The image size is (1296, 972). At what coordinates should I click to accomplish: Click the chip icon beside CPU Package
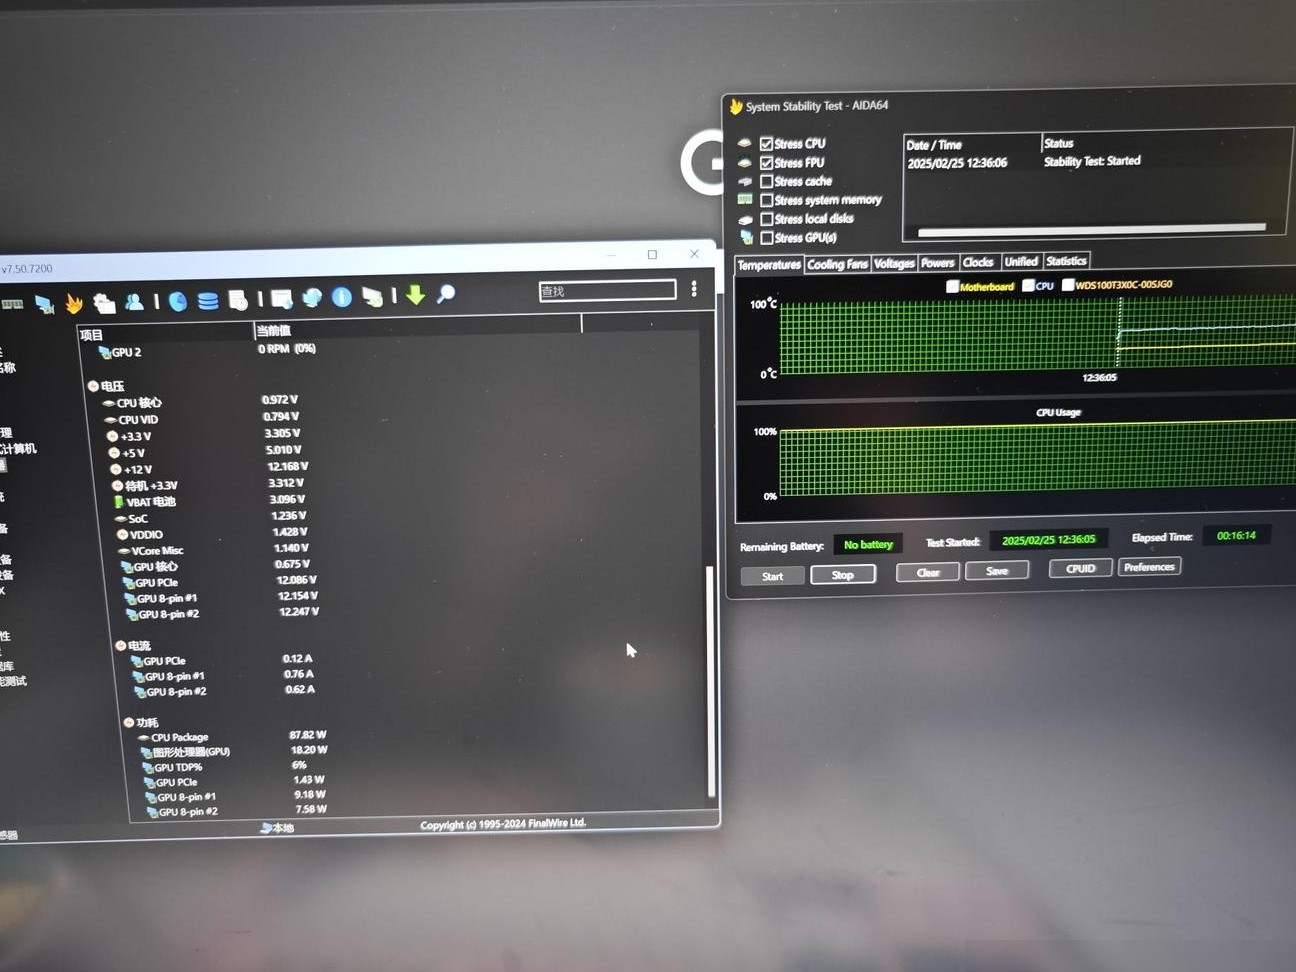click(x=143, y=738)
